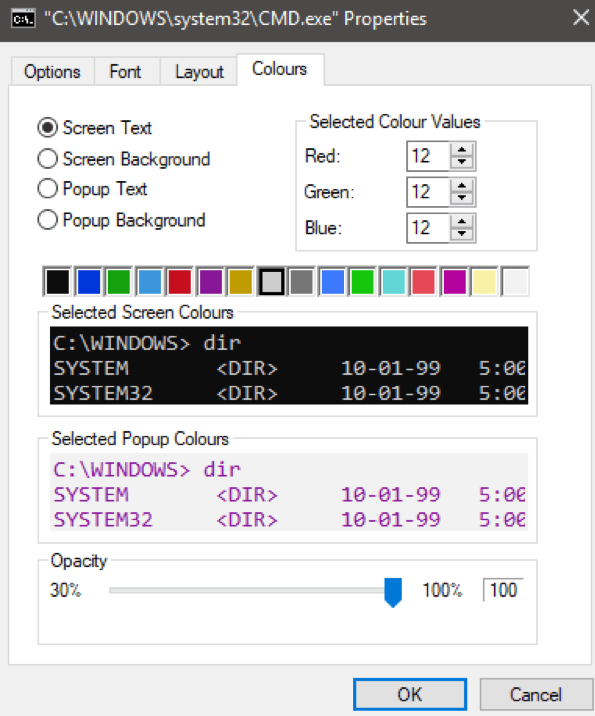Increase the Red value with up arrow
The image size is (595, 716).
pos(462,150)
